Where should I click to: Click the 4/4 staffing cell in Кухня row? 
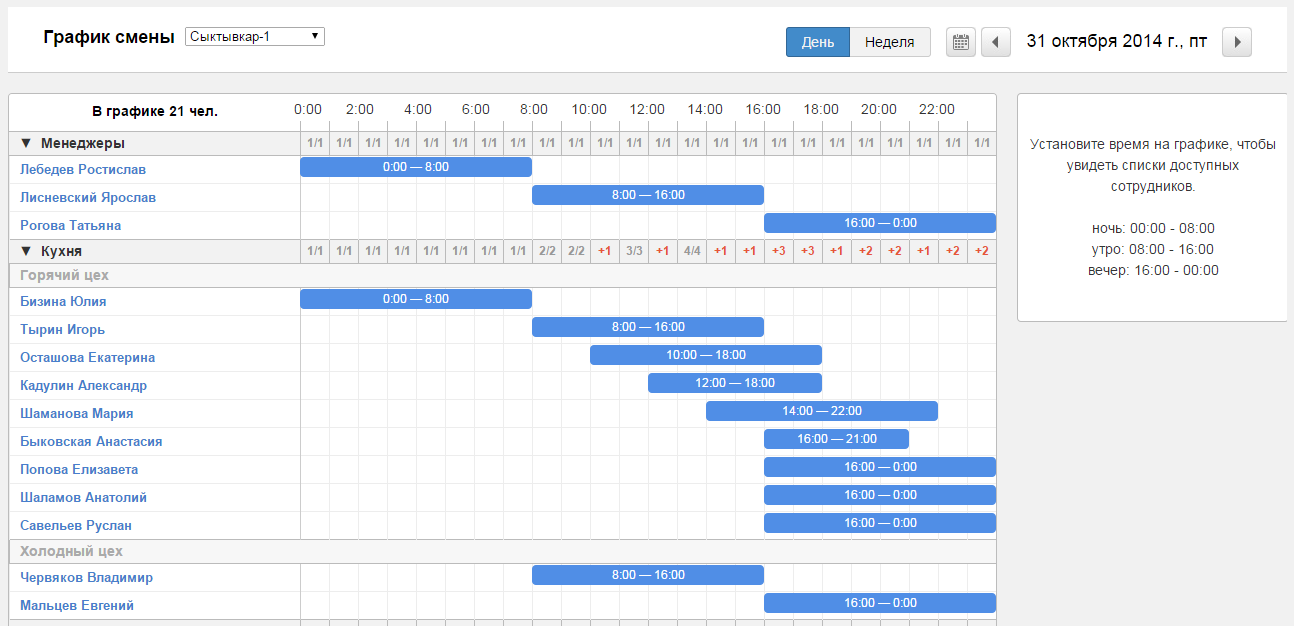[692, 251]
